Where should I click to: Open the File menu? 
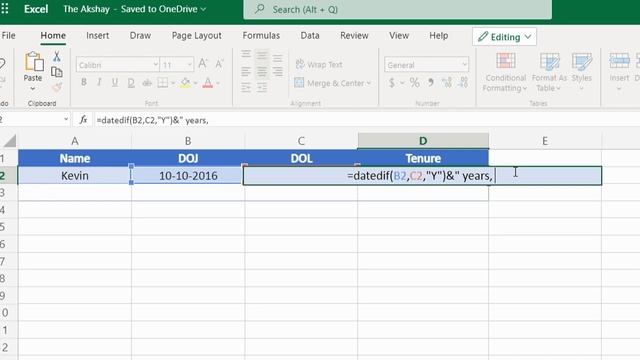pyautogui.click(x=9, y=36)
